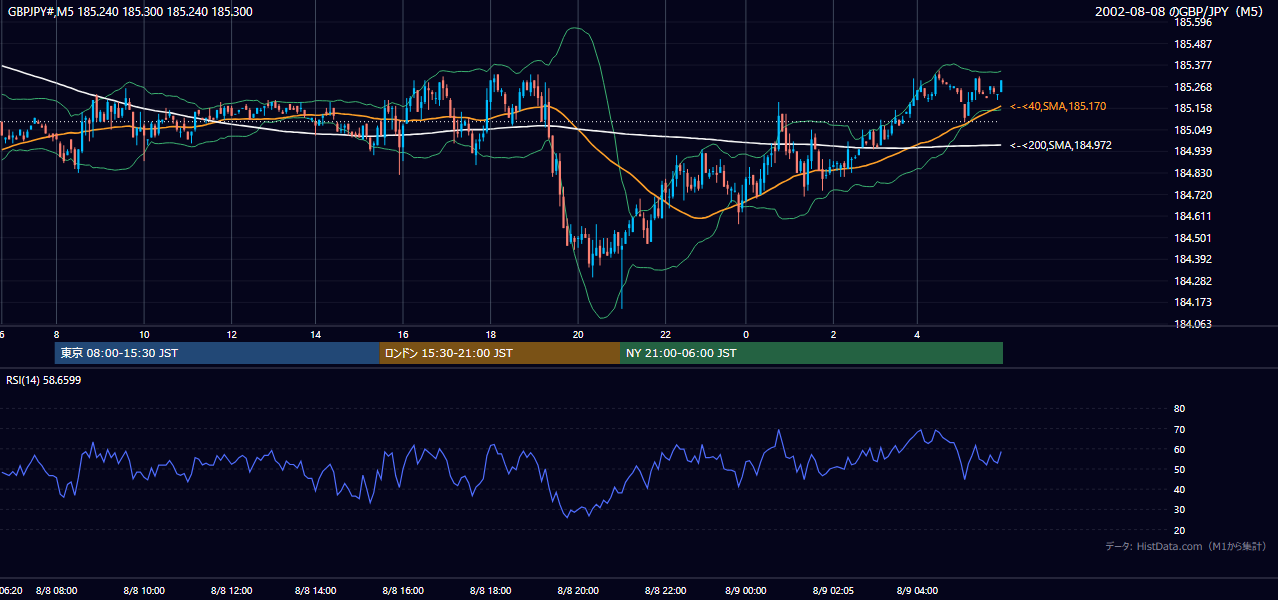Click RSI scale value 50
This screenshot has width=1278, height=600.
pyautogui.click(x=1179, y=469)
